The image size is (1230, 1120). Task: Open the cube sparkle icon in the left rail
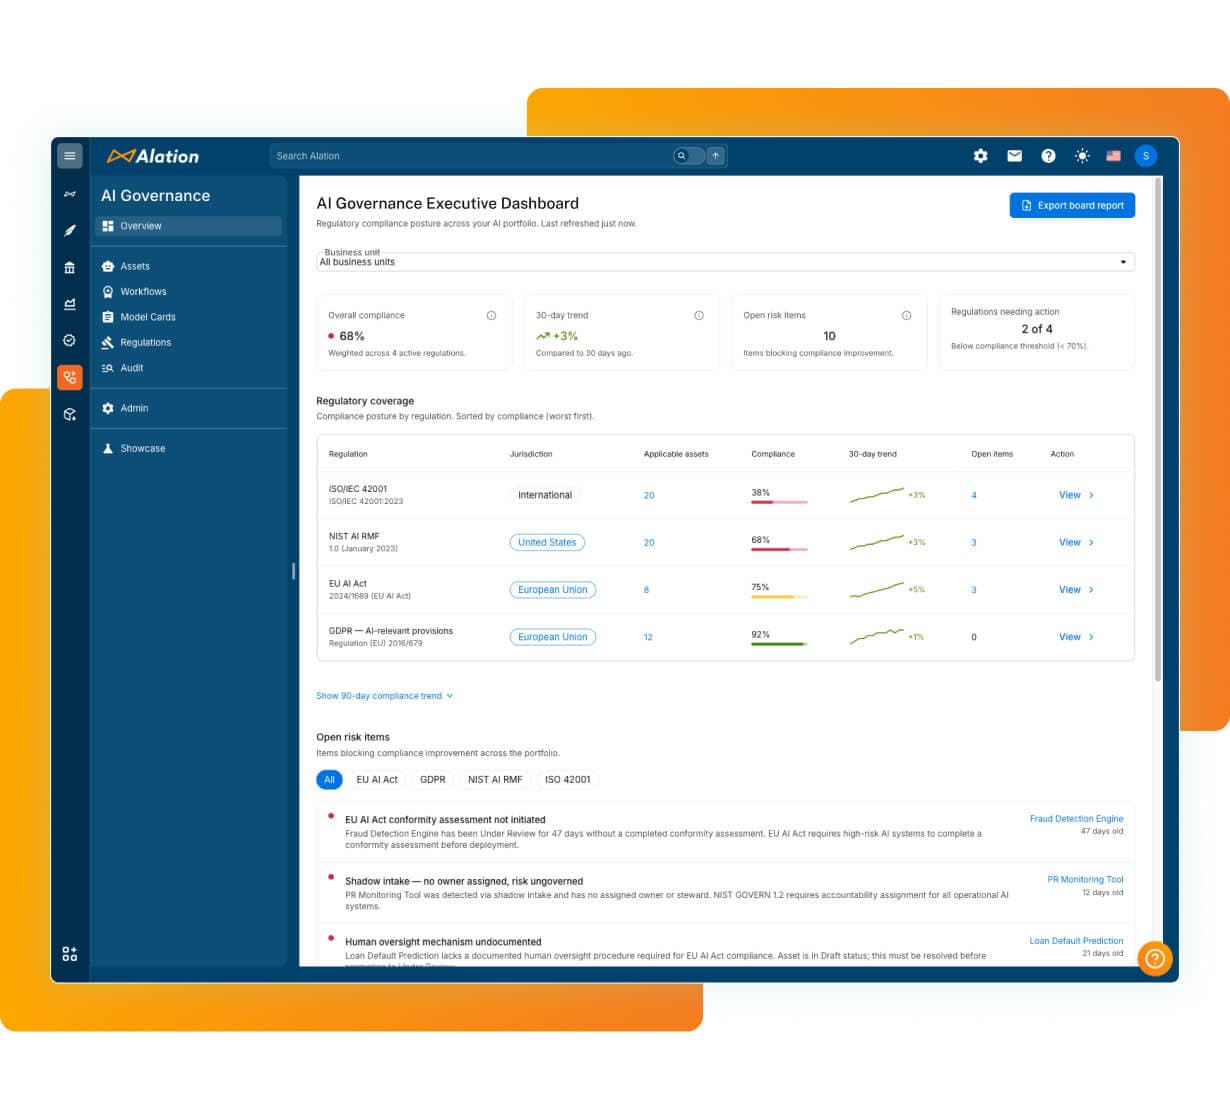click(69, 414)
